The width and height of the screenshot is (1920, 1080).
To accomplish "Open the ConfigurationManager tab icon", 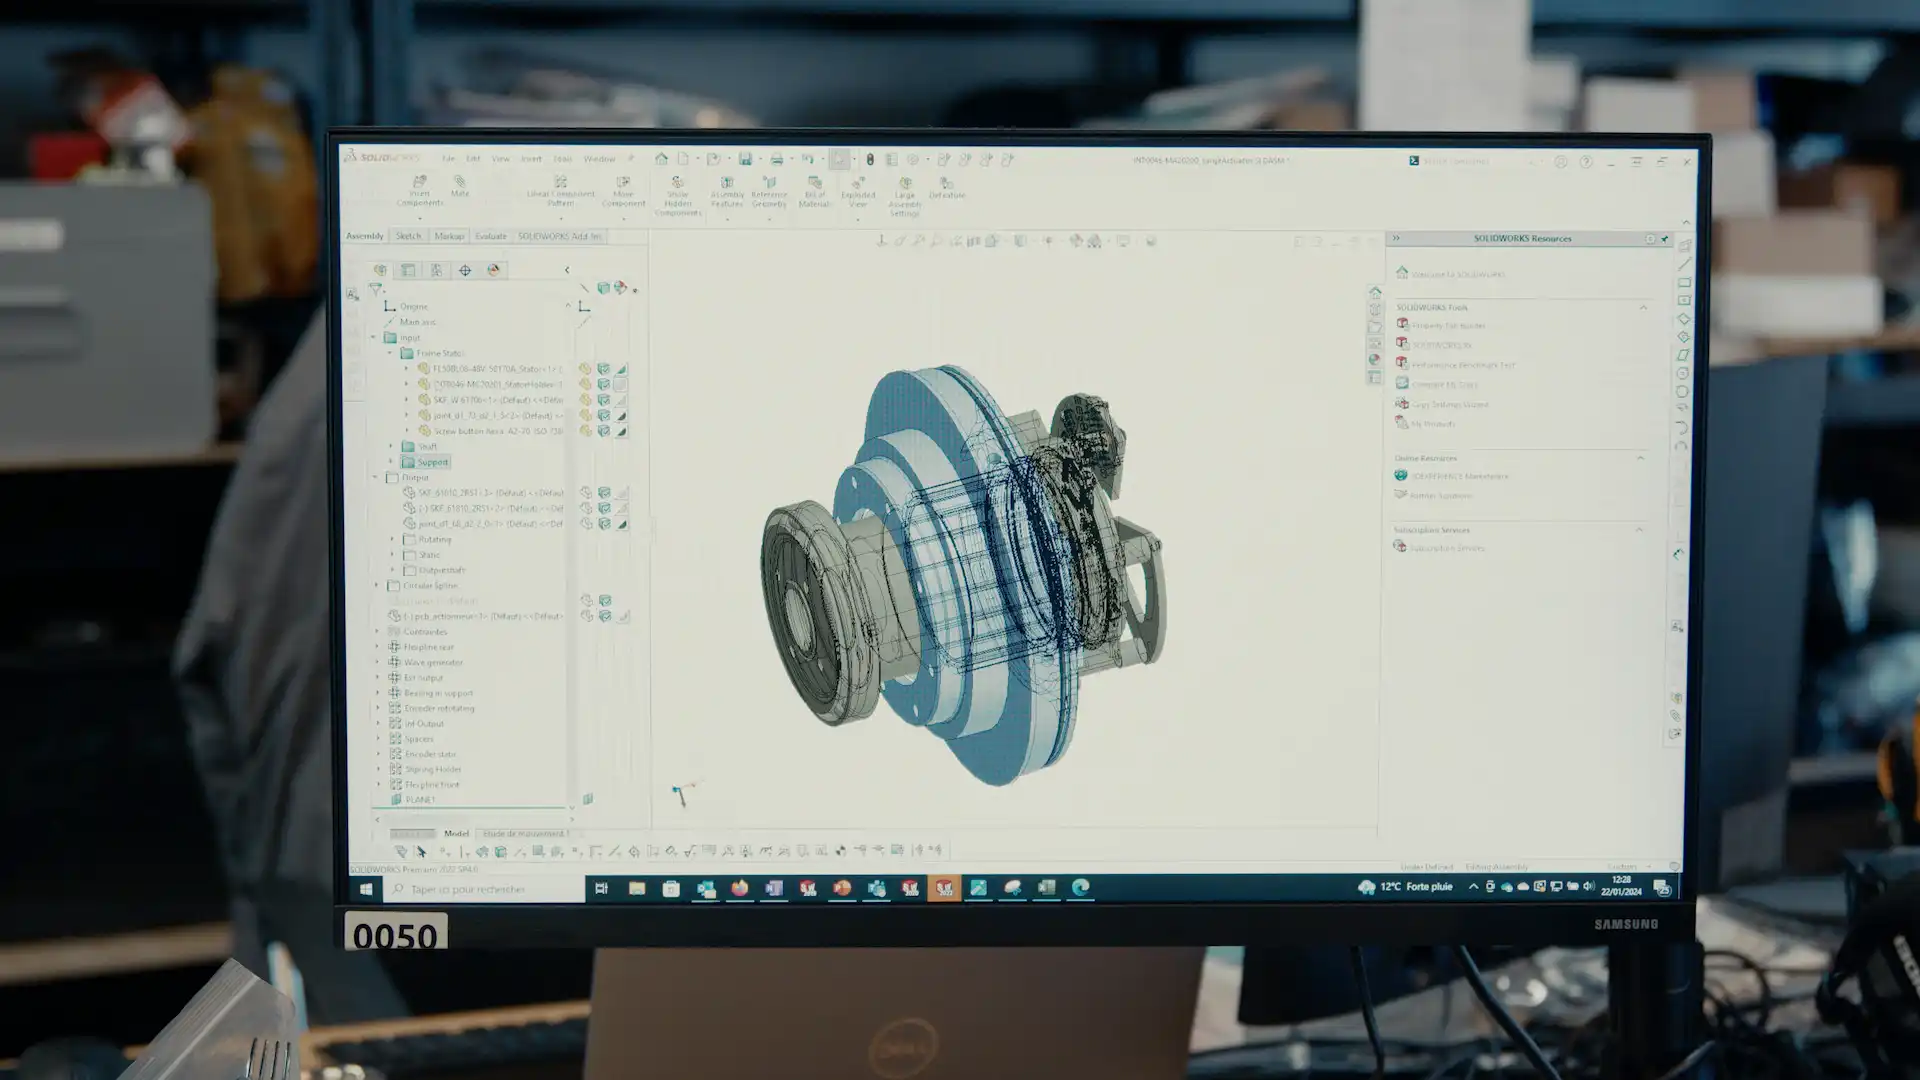I will tap(436, 270).
